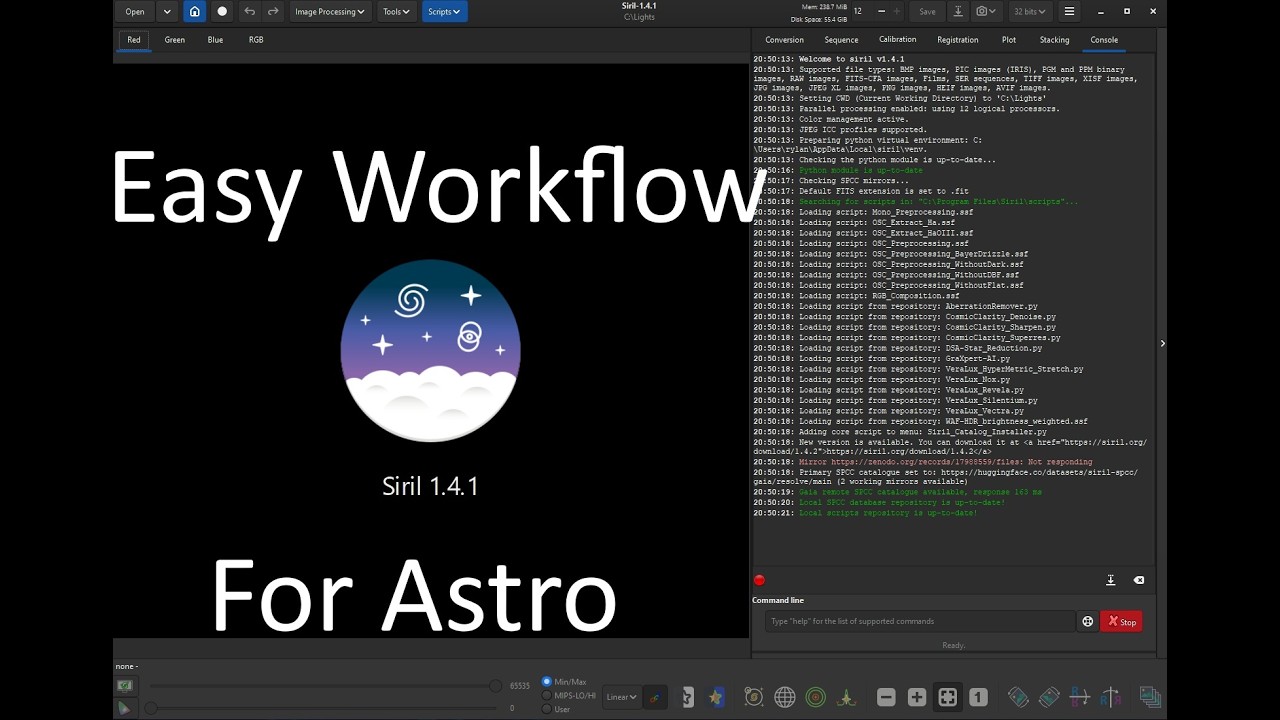Switch to the Blue channel tab
The width and height of the screenshot is (1280, 720).
[215, 39]
